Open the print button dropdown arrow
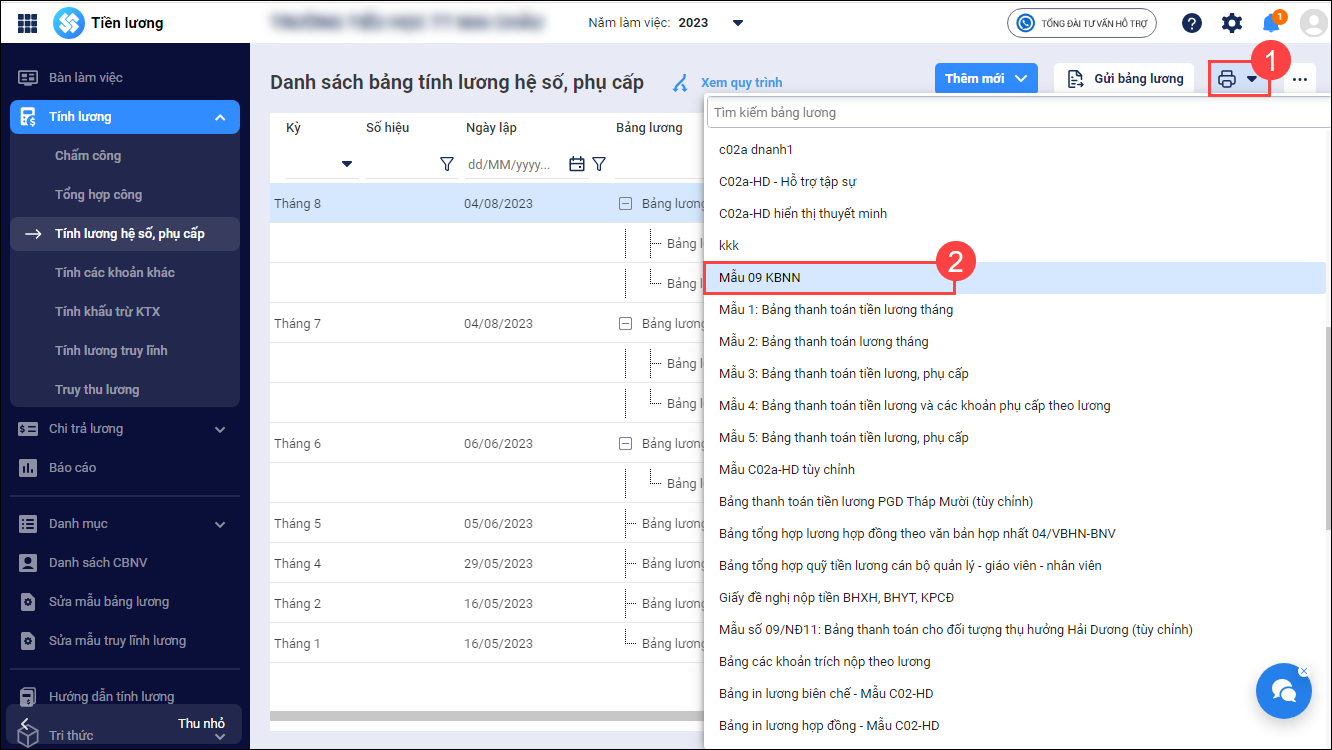The image size is (1332, 750). pos(1251,79)
